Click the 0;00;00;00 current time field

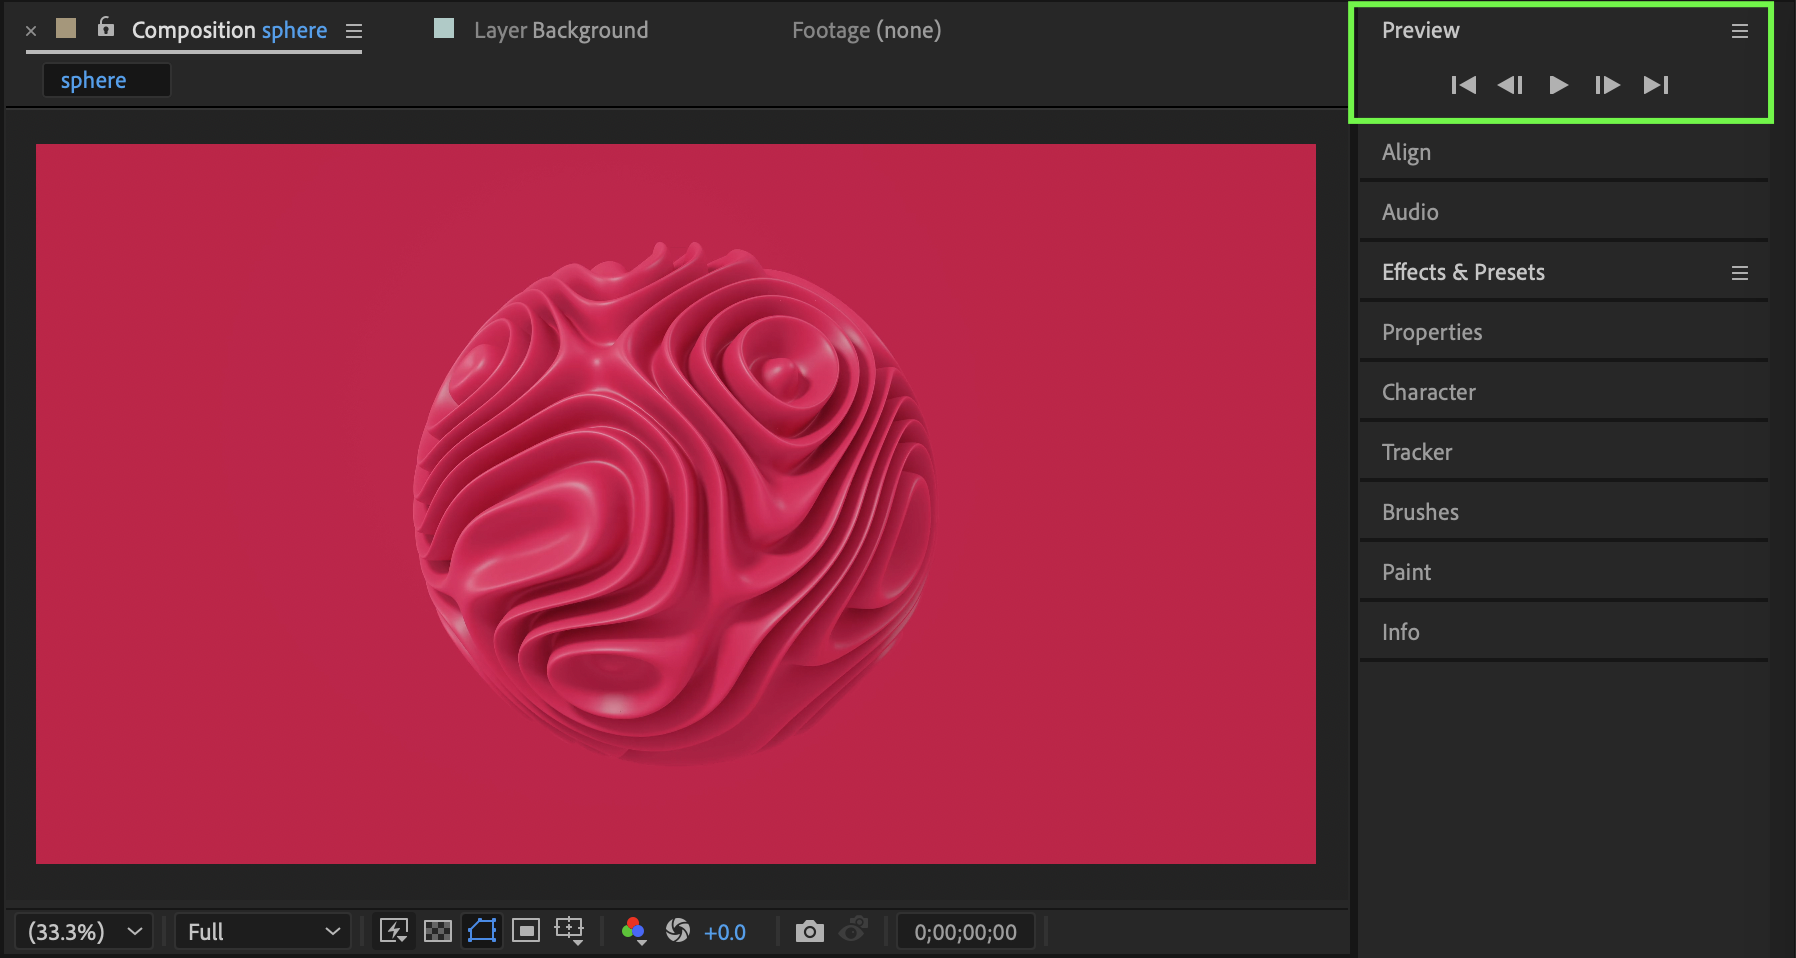(965, 932)
